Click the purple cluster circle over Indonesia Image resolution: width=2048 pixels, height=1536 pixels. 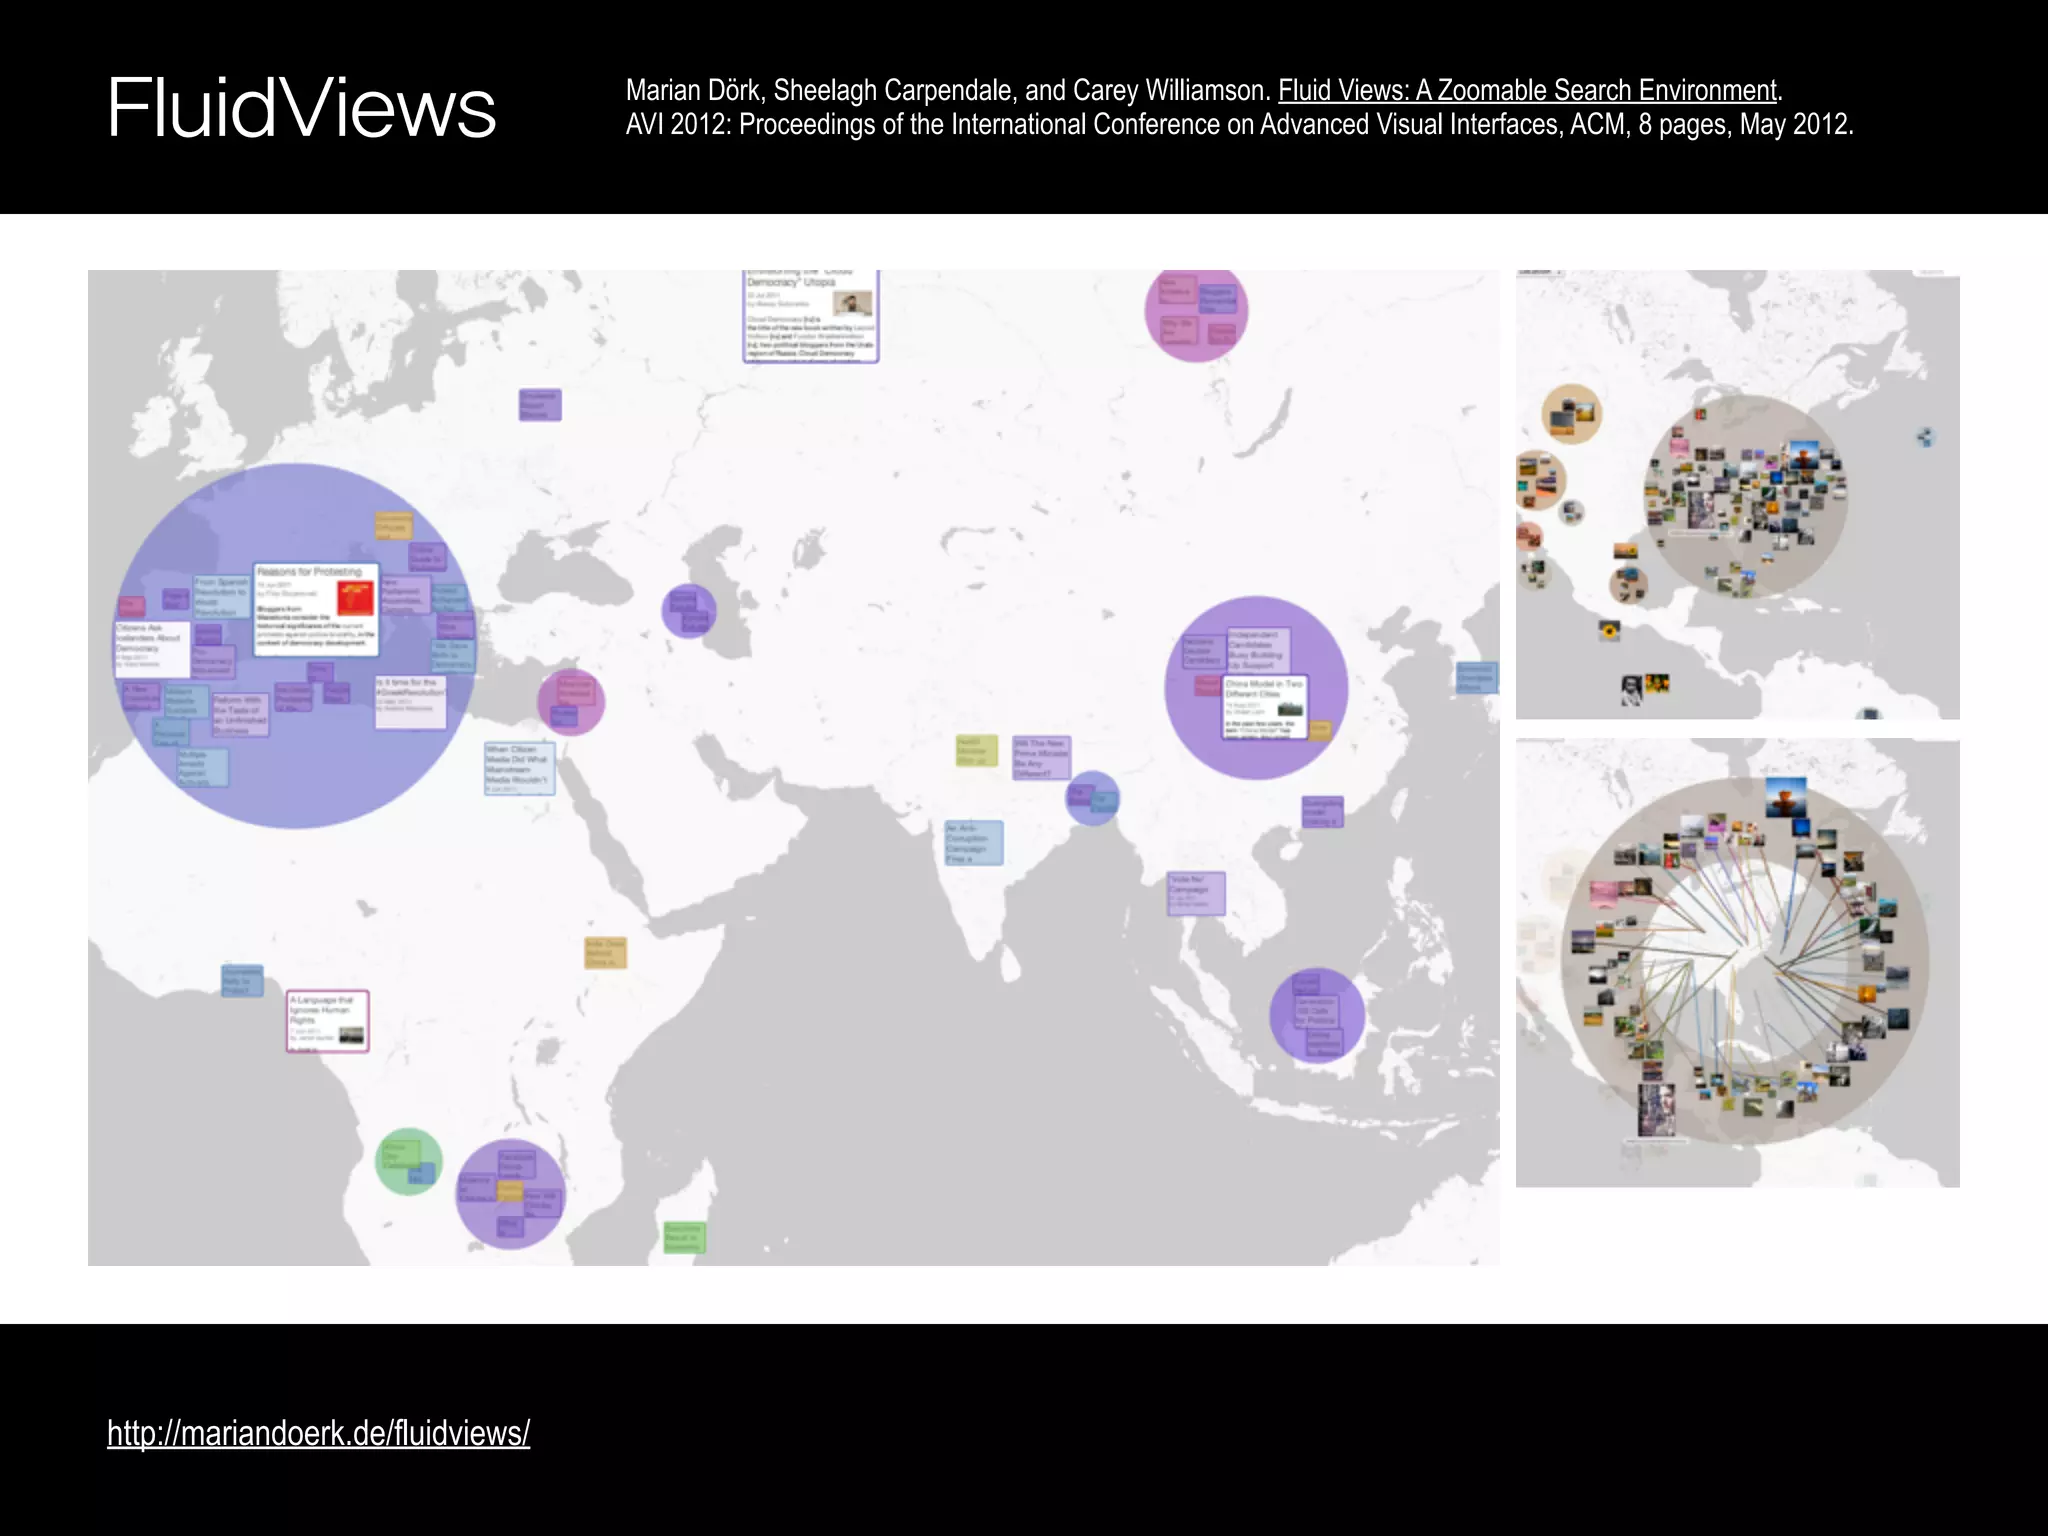(1317, 1014)
